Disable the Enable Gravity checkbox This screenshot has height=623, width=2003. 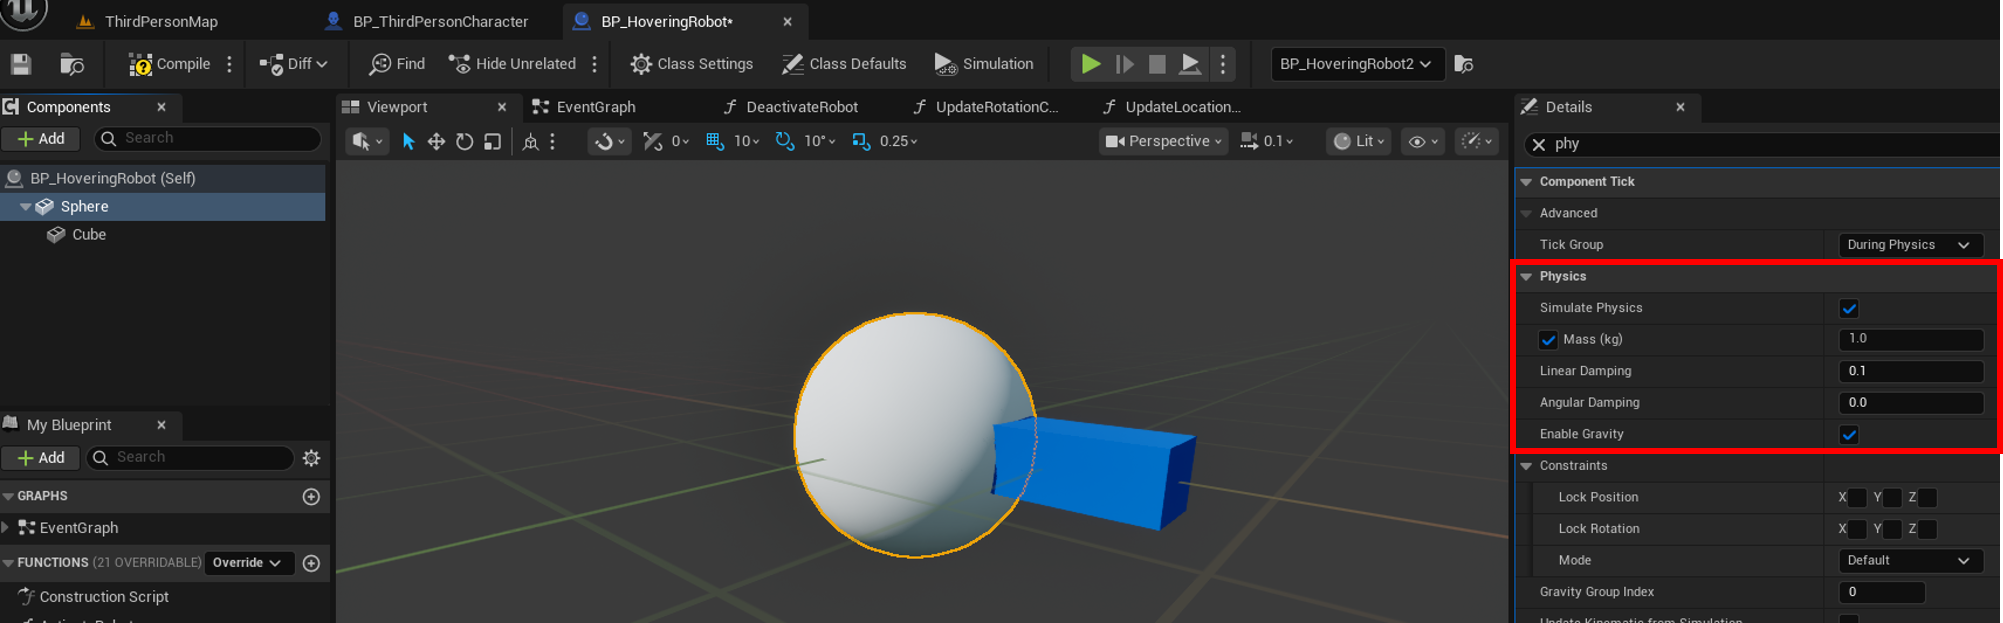coord(1848,435)
